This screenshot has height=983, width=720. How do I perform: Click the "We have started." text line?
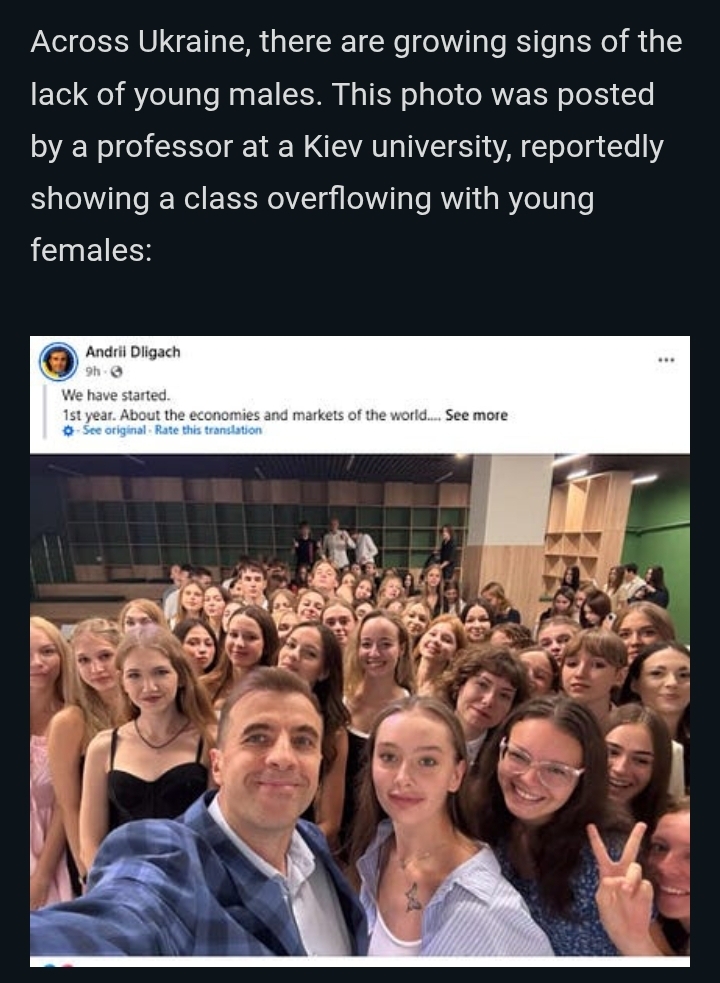pyautogui.click(x=116, y=396)
